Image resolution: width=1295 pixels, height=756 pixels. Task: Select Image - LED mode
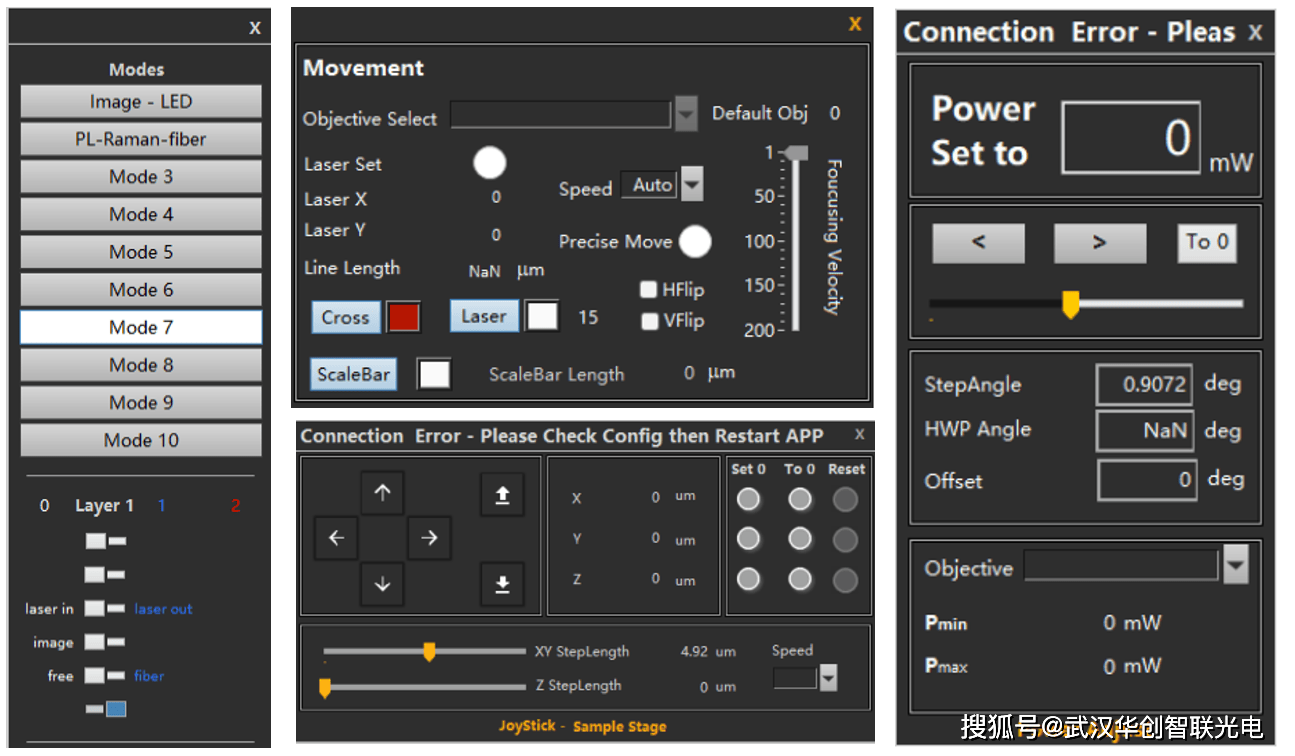(141, 102)
